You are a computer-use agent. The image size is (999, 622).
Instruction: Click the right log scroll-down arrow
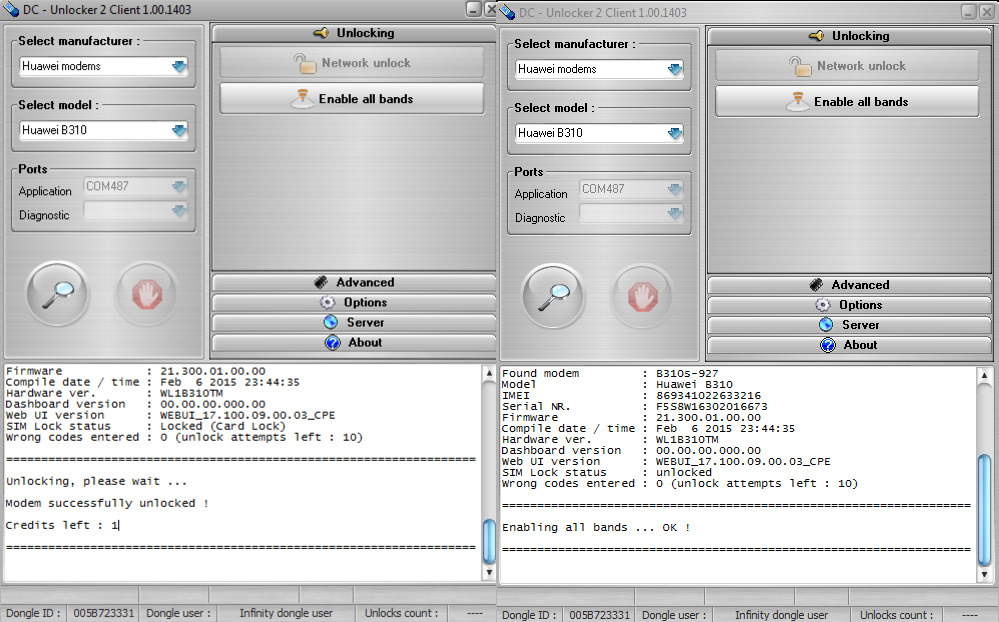tap(984, 574)
